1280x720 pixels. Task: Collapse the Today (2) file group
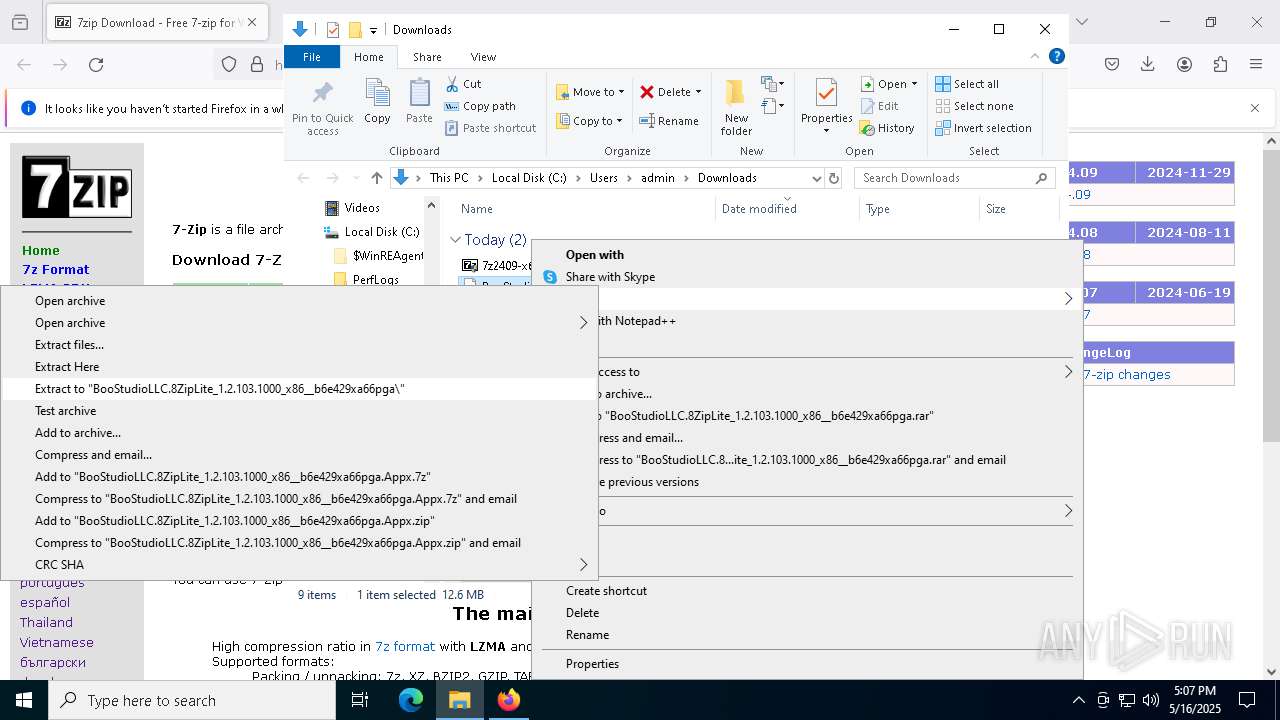coord(455,240)
